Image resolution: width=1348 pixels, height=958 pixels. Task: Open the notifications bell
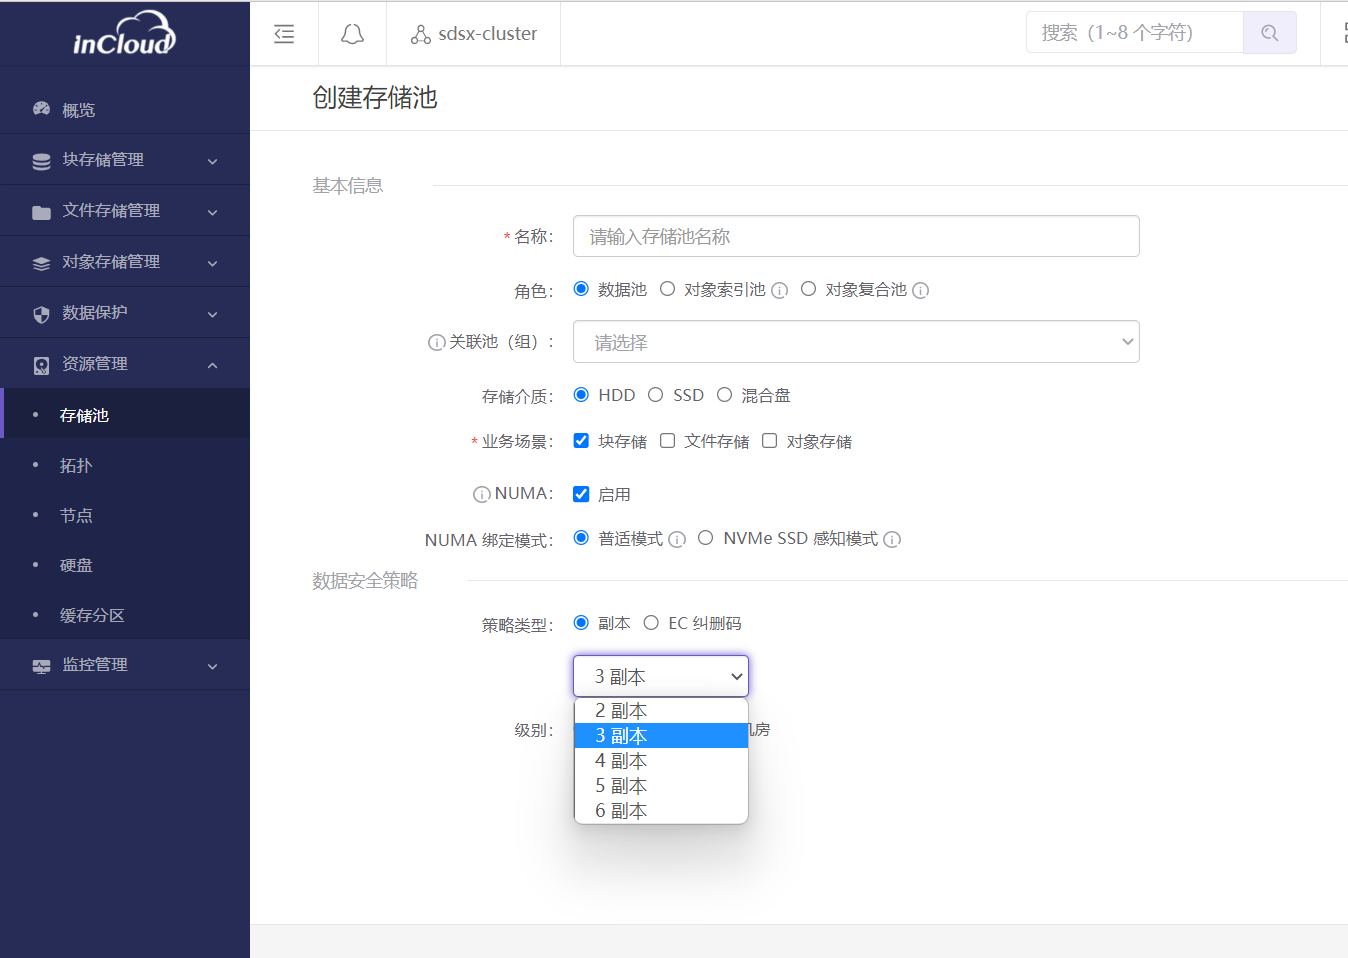point(352,34)
